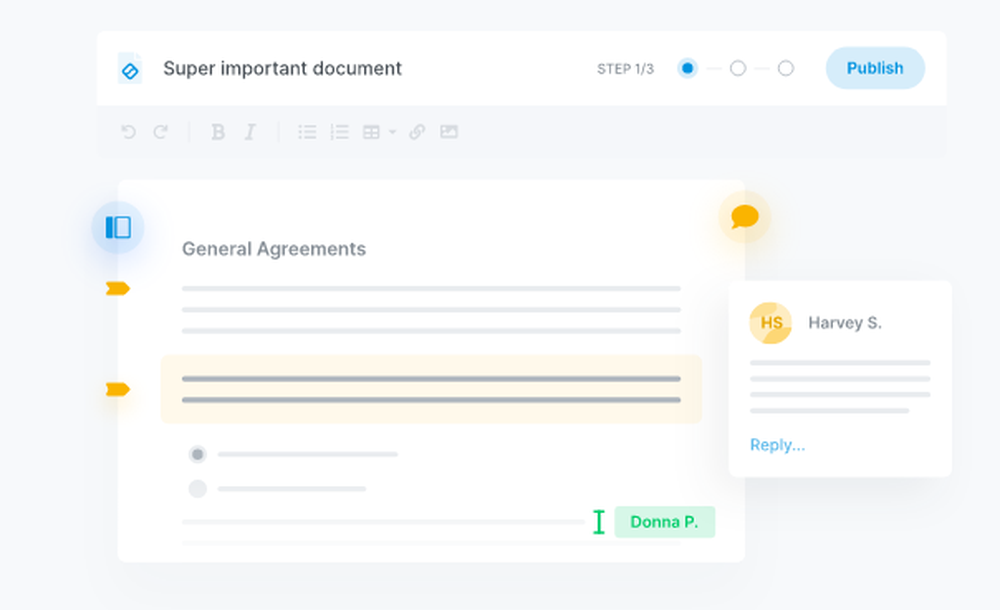The height and width of the screenshot is (610, 1000).
Task: Select the second step indicator dot
Action: pos(737,68)
